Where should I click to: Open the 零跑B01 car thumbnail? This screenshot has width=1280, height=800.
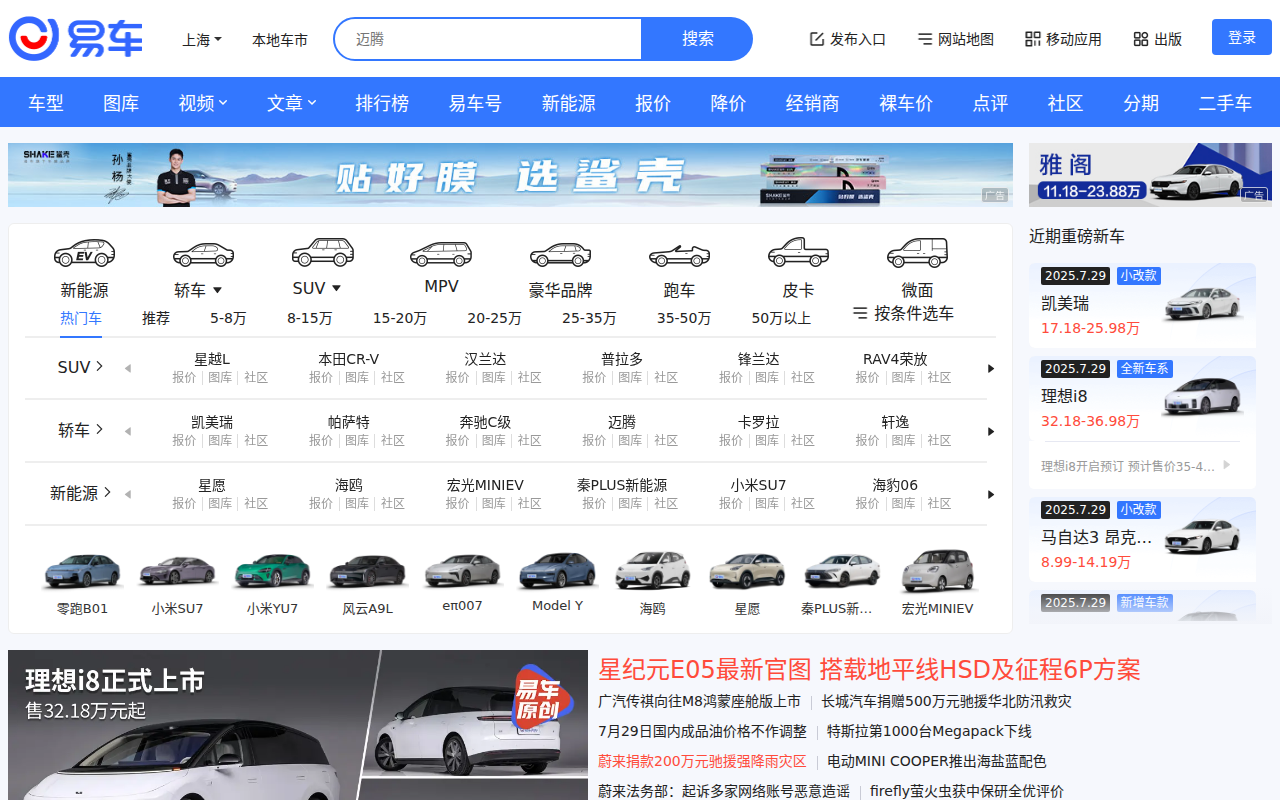click(82, 572)
